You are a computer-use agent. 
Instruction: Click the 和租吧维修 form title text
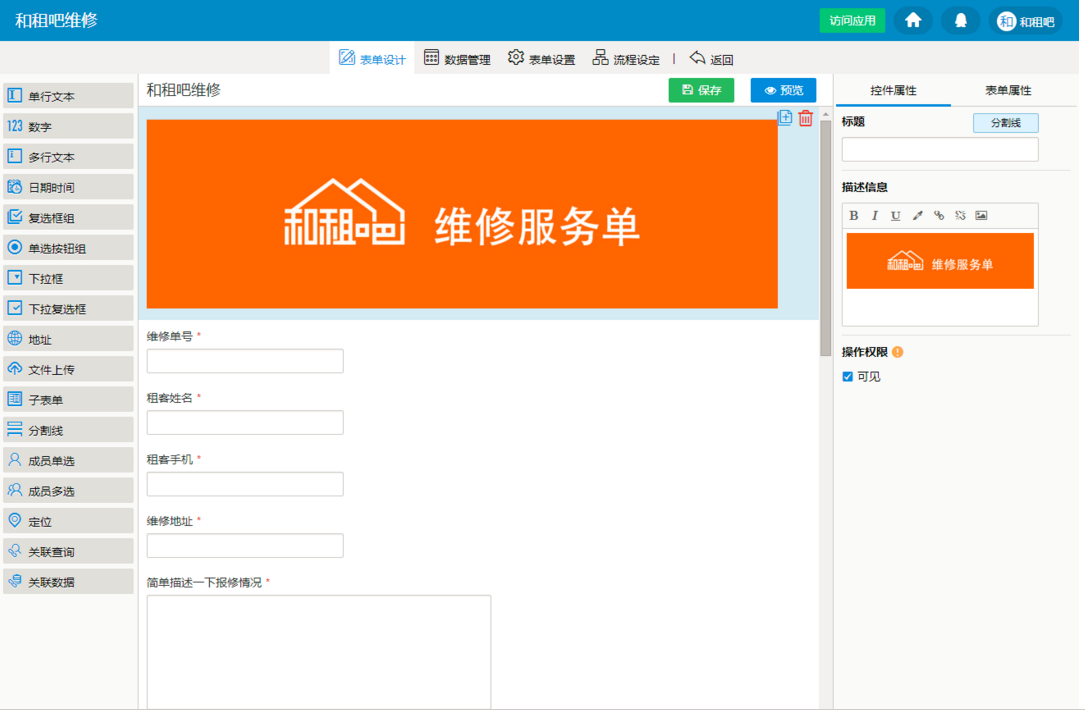(183, 90)
